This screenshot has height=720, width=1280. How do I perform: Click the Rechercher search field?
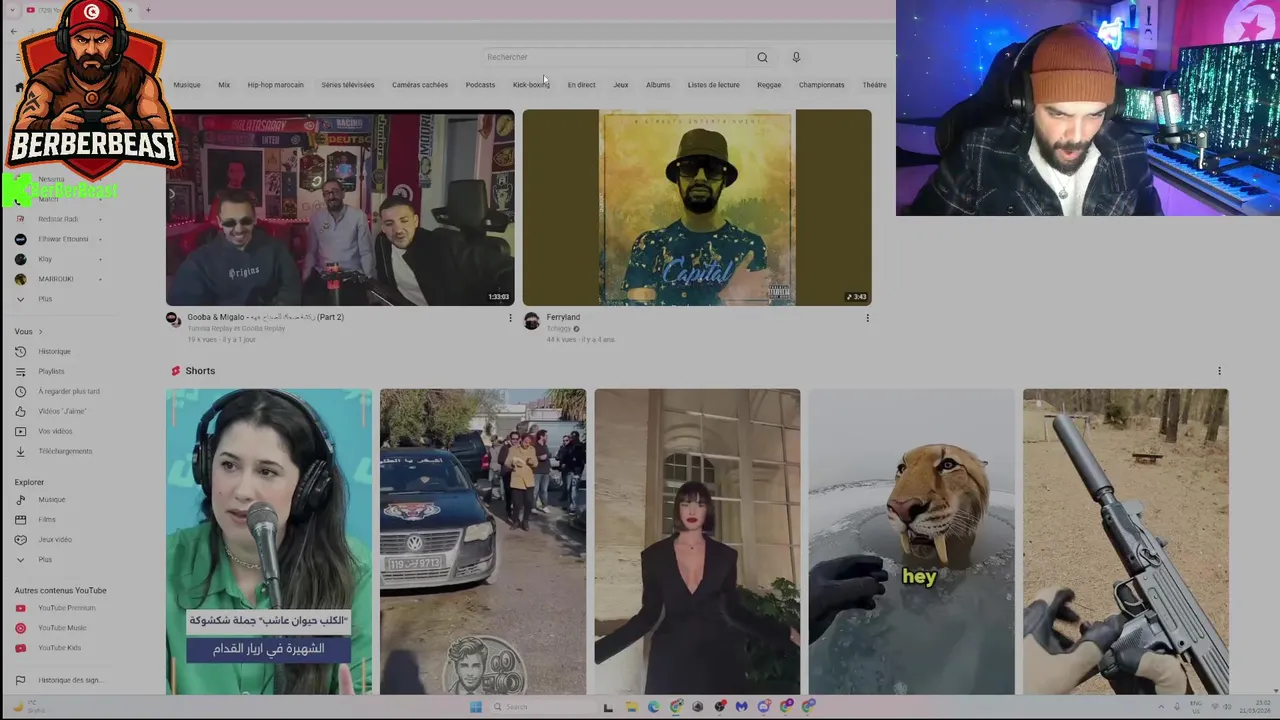click(615, 57)
